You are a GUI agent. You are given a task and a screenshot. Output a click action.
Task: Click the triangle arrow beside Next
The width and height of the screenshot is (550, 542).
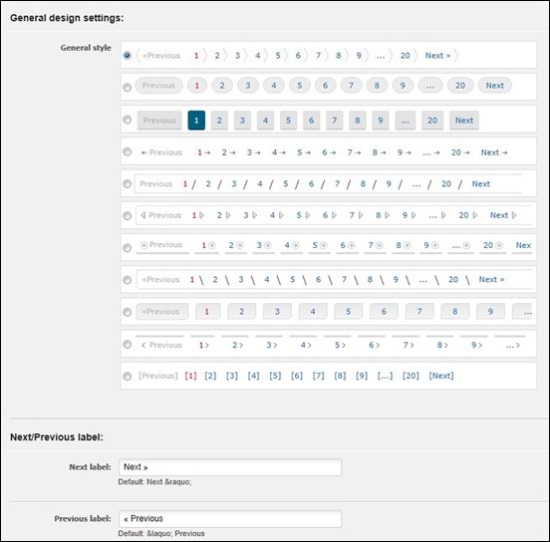point(514,215)
